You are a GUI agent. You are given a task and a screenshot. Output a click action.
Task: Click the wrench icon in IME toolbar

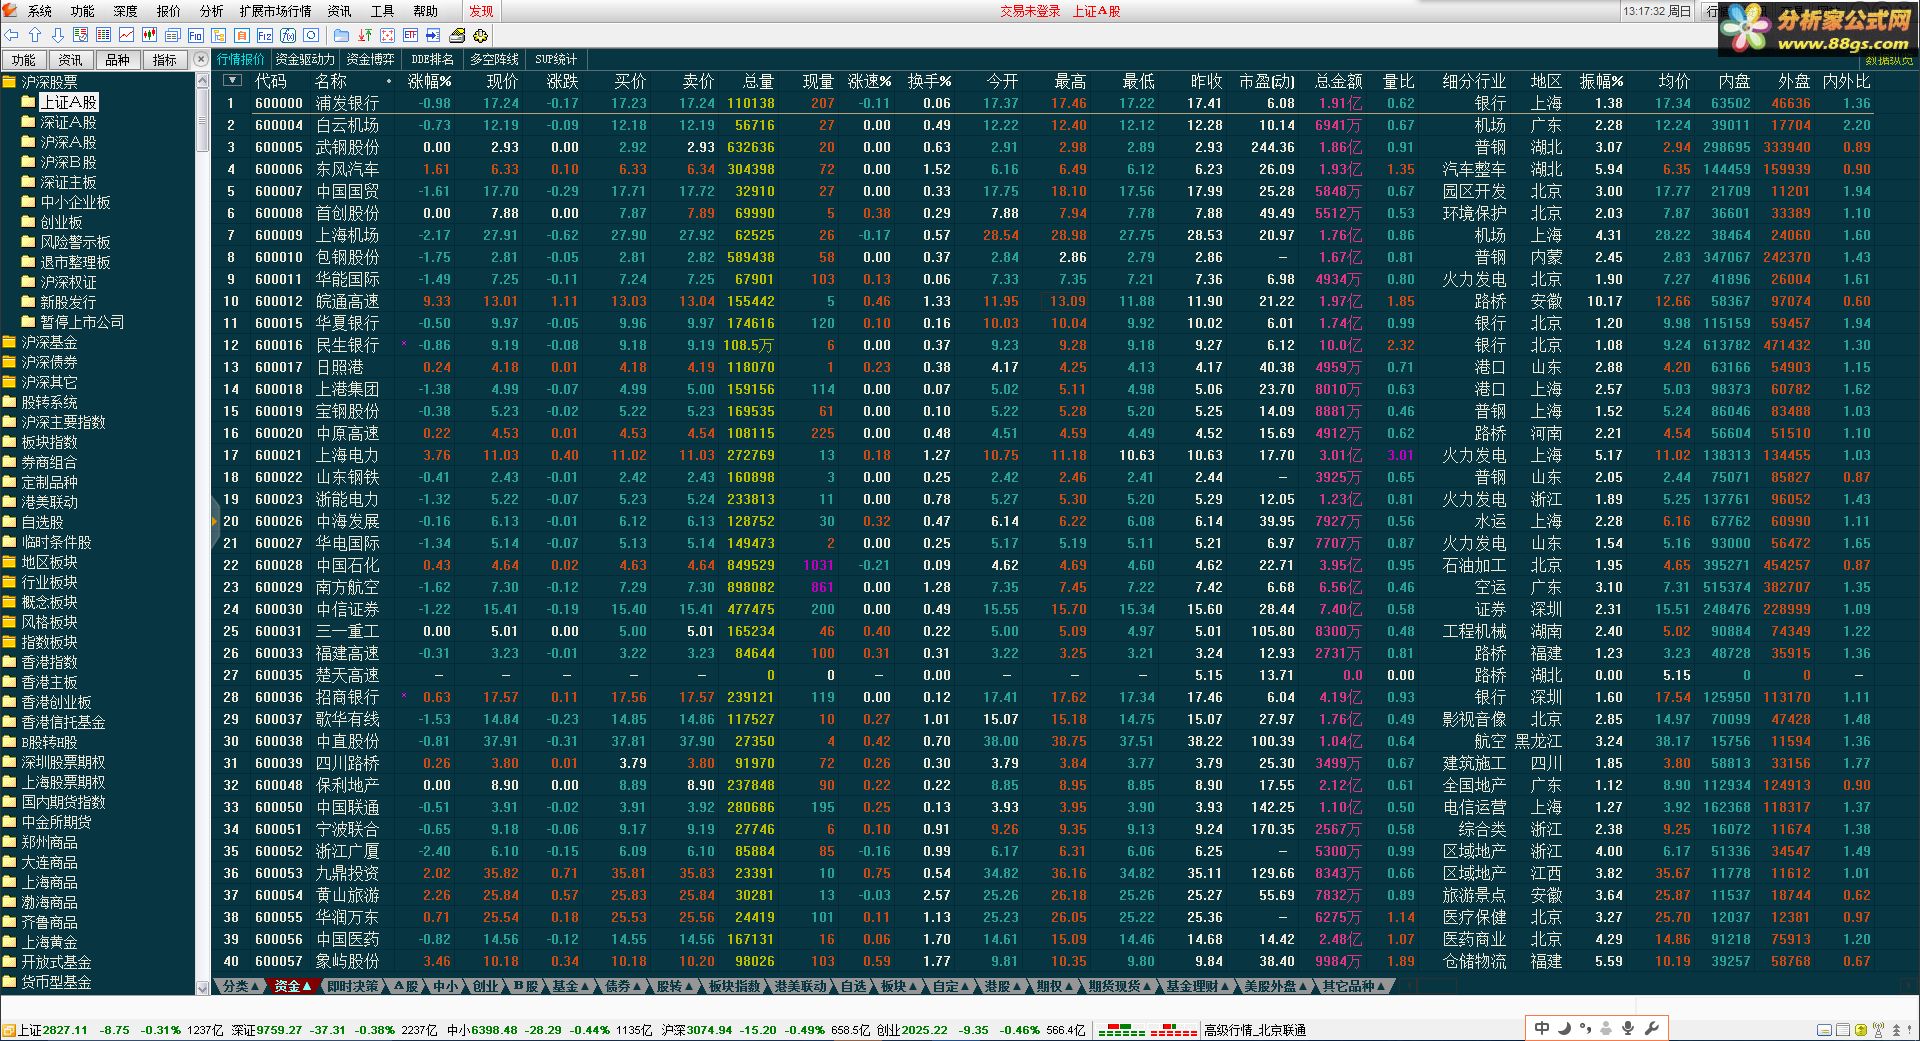[x=1651, y=1028]
